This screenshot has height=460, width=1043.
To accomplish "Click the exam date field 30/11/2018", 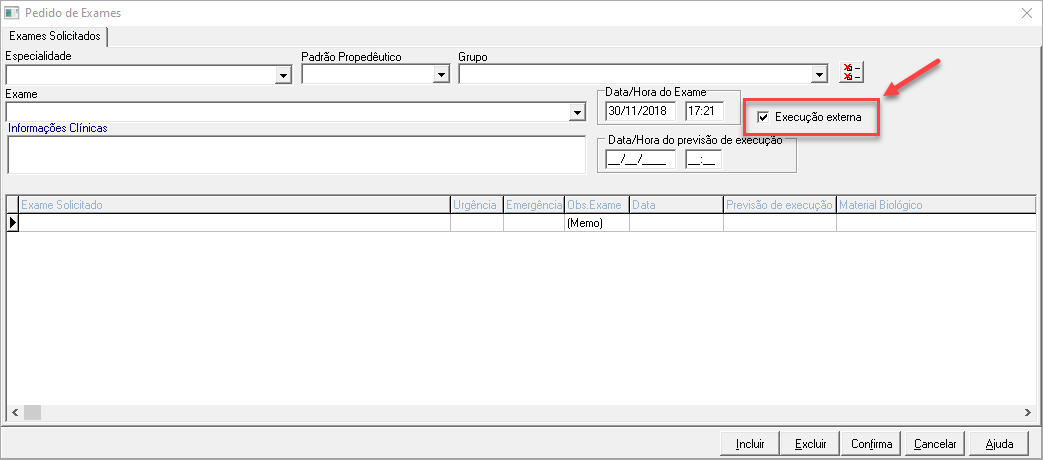I will point(641,112).
